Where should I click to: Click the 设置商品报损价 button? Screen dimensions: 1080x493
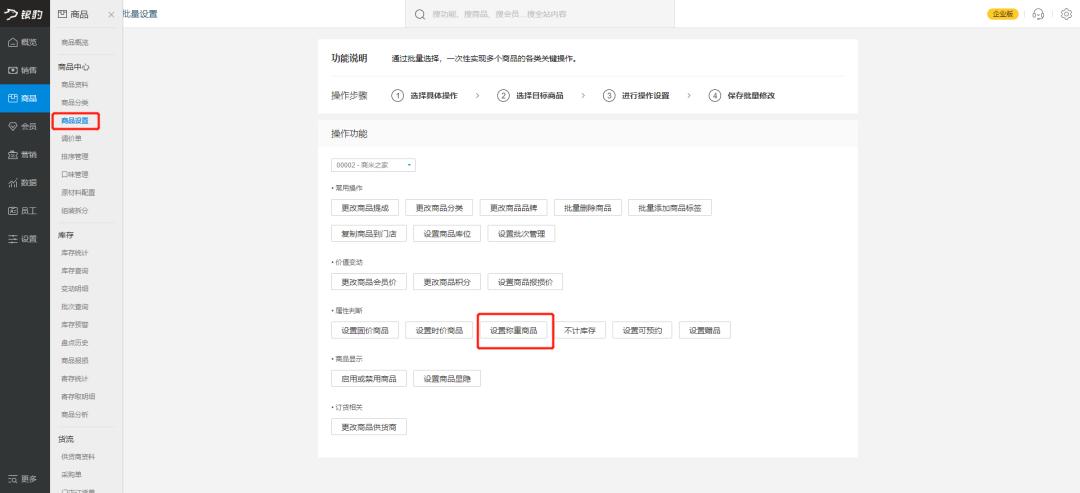click(525, 282)
